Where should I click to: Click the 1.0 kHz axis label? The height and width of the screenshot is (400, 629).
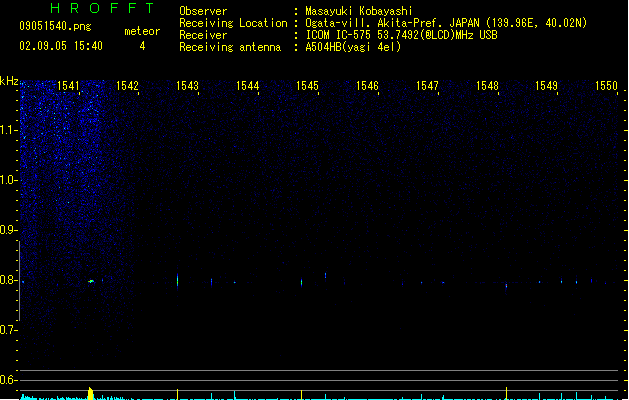(8, 180)
